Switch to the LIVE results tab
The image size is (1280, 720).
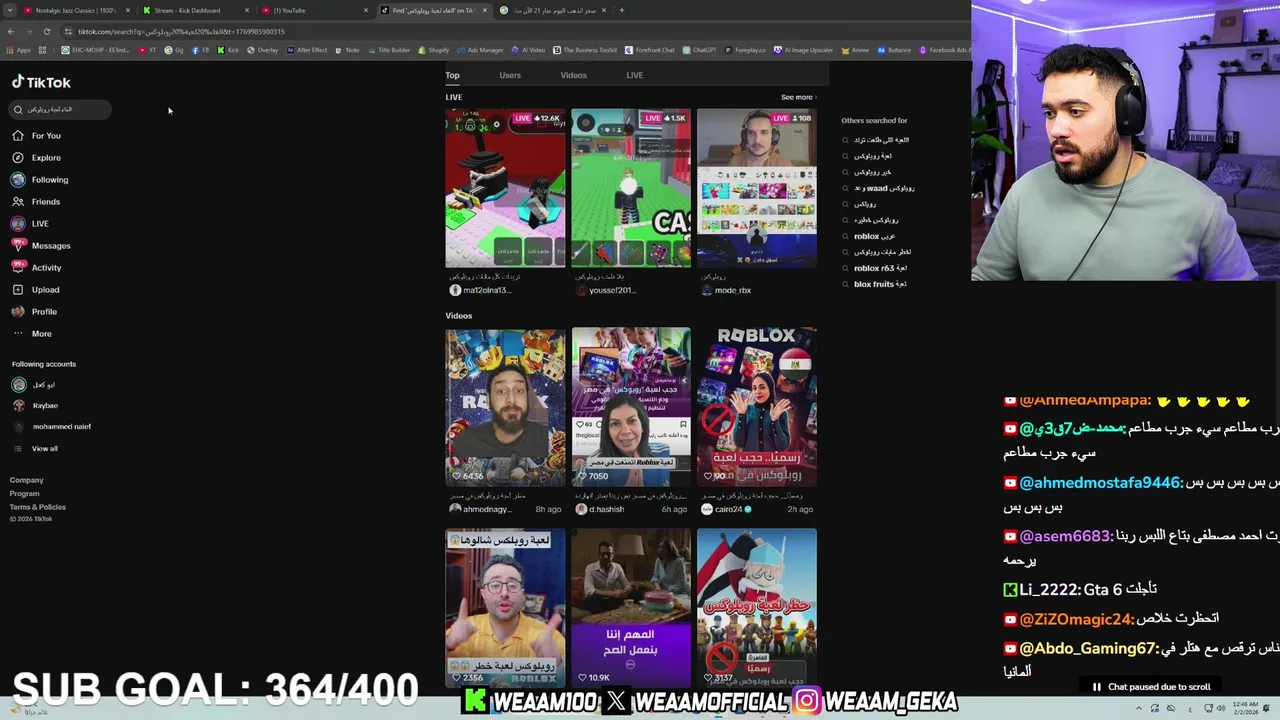[634, 75]
